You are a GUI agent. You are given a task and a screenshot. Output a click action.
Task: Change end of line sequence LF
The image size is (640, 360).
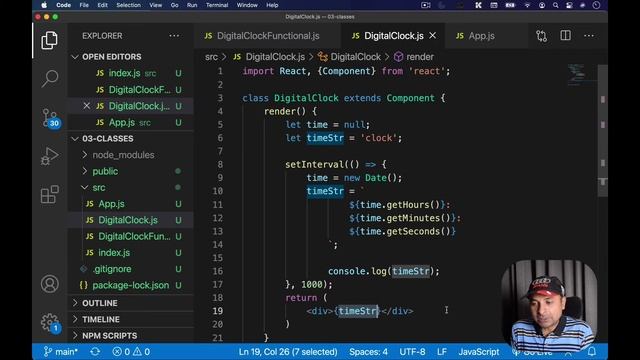[x=442, y=351]
